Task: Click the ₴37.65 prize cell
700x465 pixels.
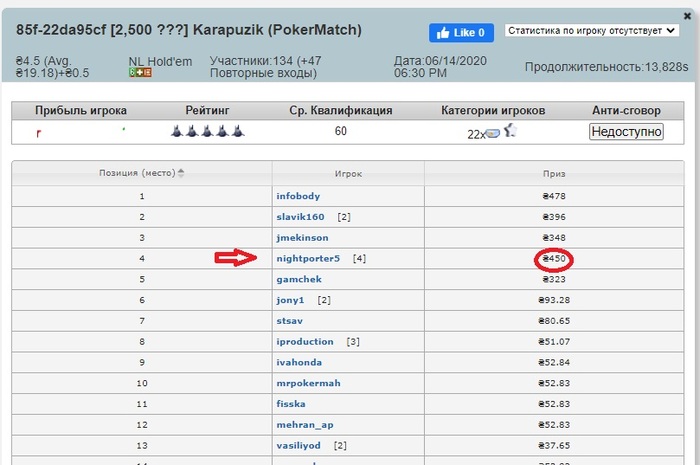Action: tap(554, 445)
